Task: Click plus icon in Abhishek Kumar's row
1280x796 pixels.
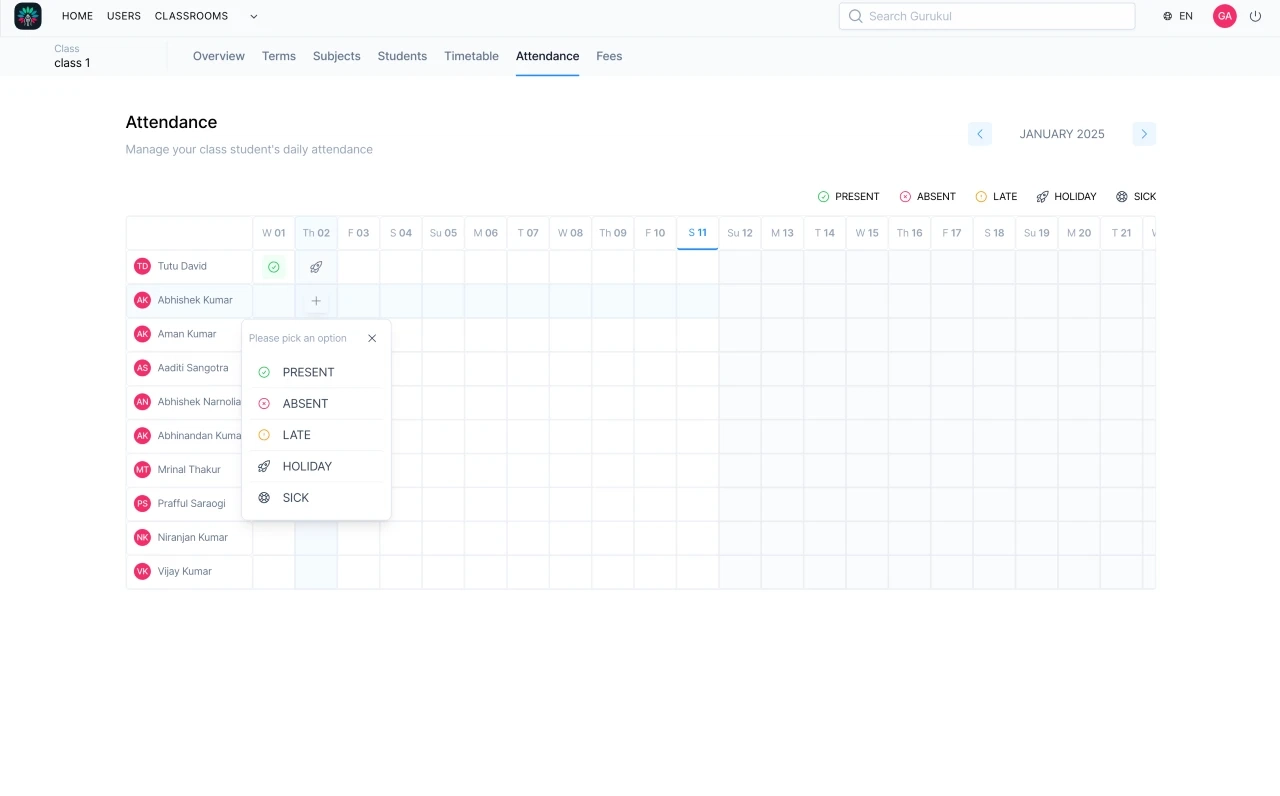Action: (316, 301)
